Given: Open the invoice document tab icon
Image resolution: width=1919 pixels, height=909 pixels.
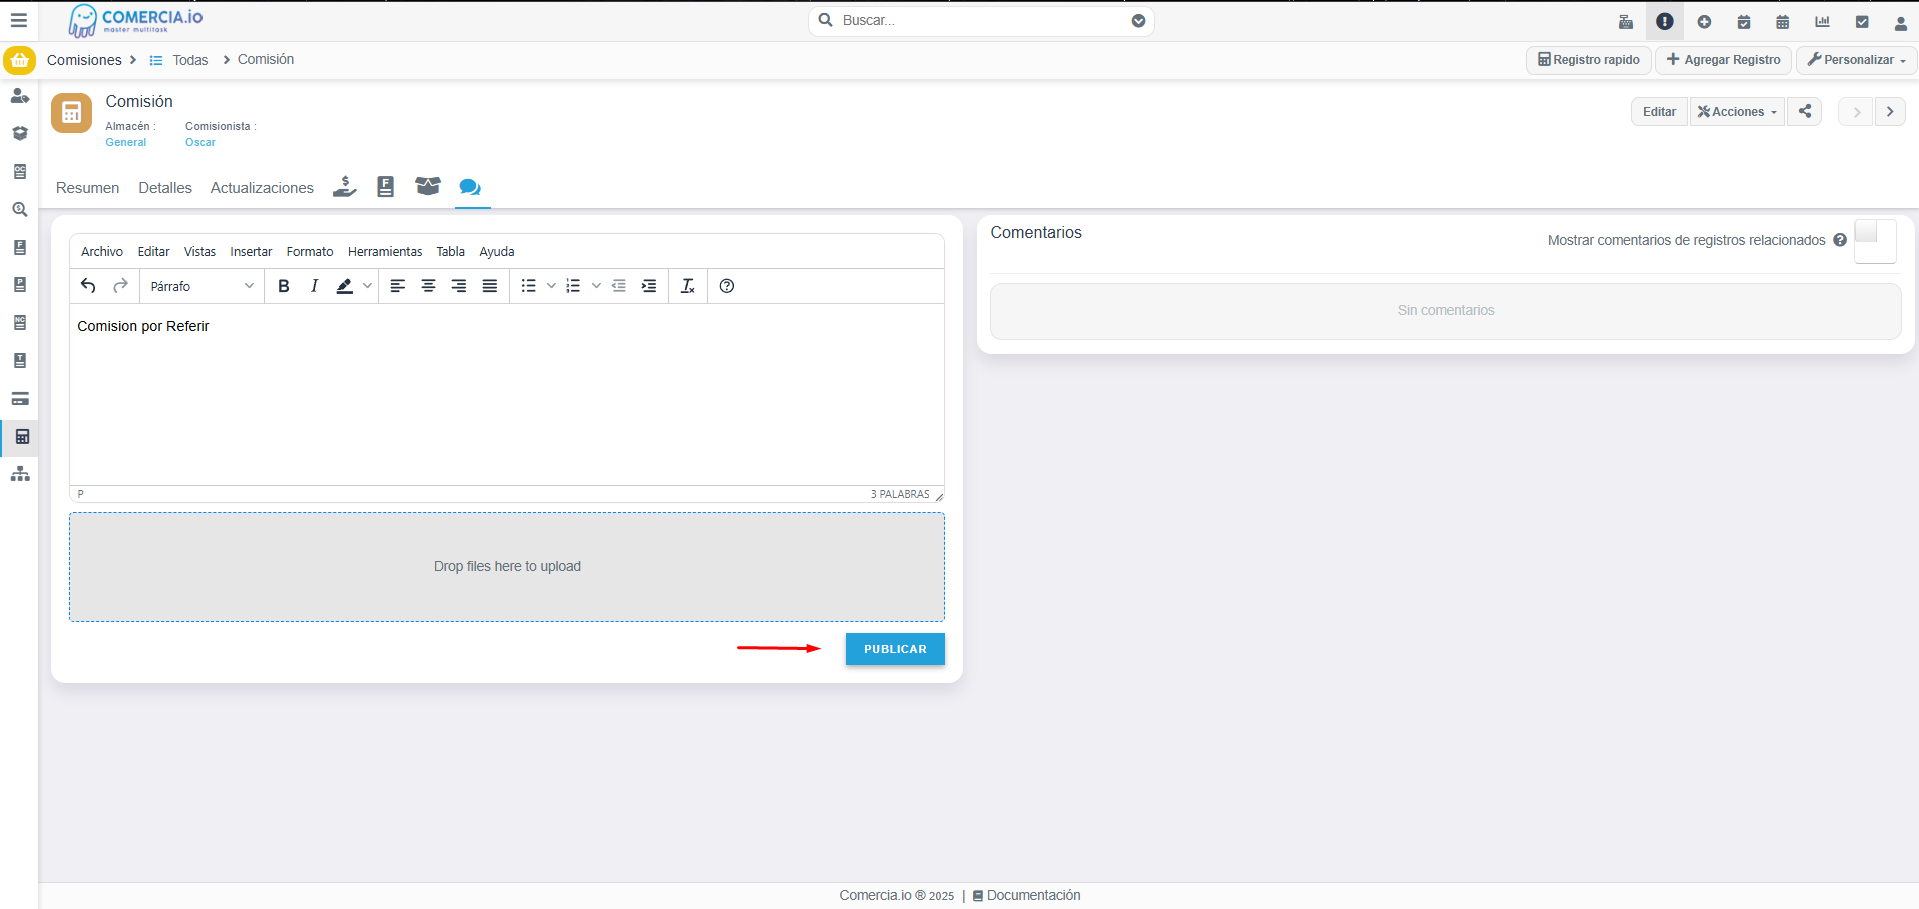Looking at the screenshot, I should pos(386,187).
